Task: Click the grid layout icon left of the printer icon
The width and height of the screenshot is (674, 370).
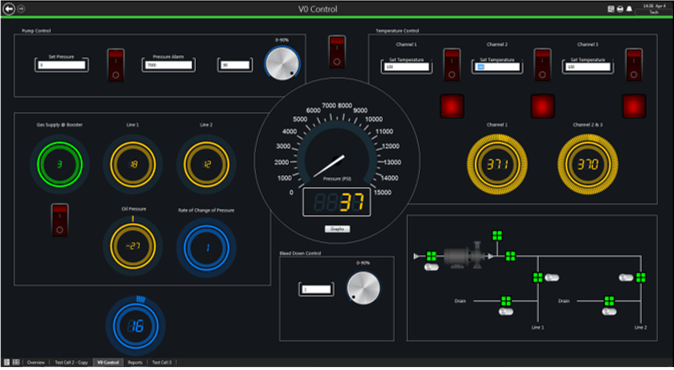Action: tap(611, 9)
